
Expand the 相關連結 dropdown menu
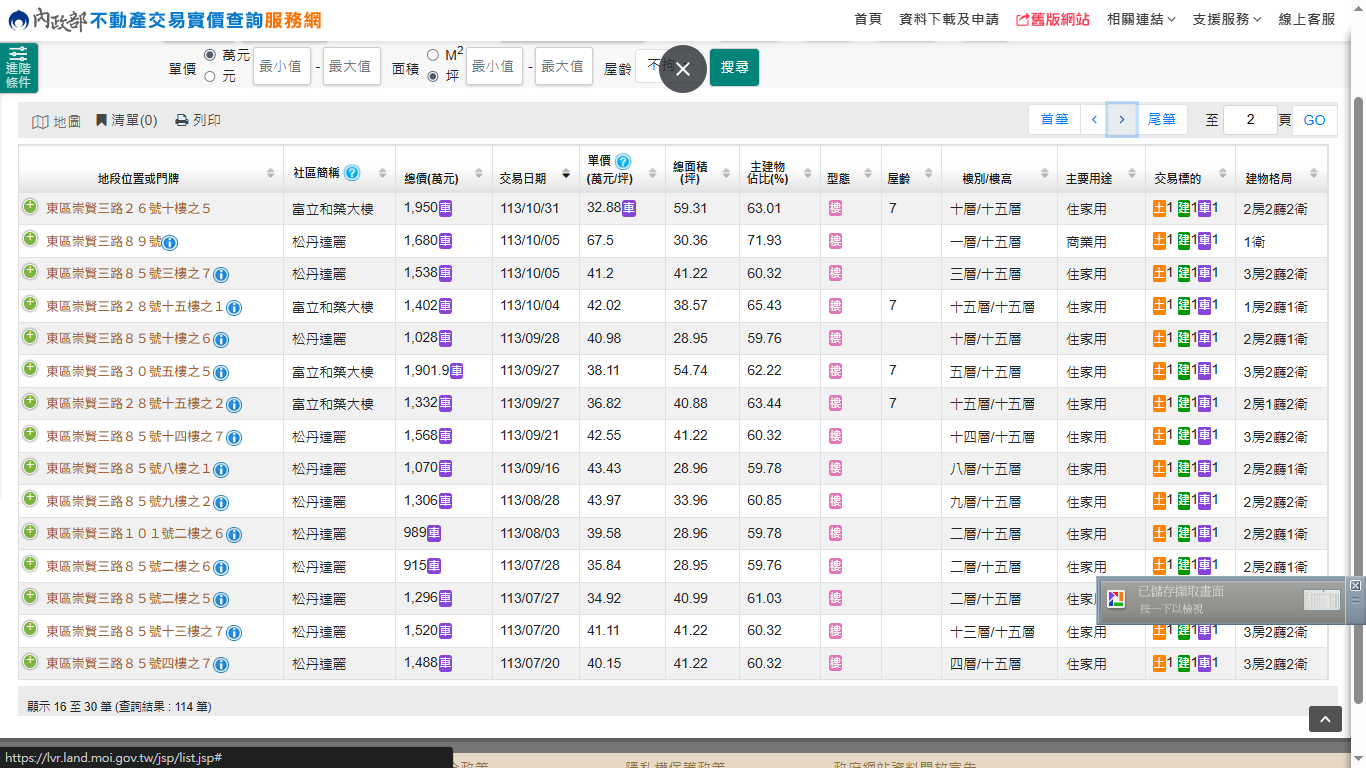1141,19
